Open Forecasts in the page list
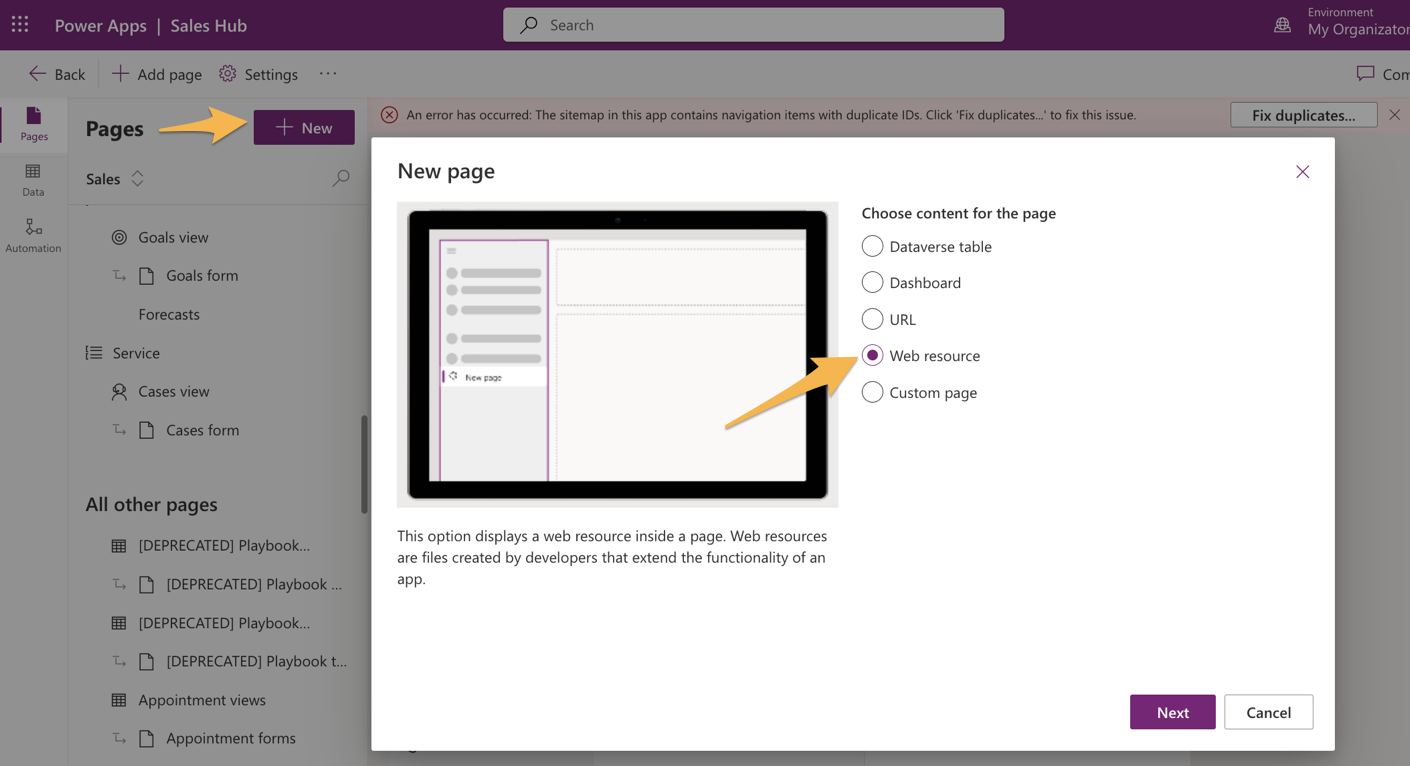1410x766 pixels. pyautogui.click(x=169, y=314)
